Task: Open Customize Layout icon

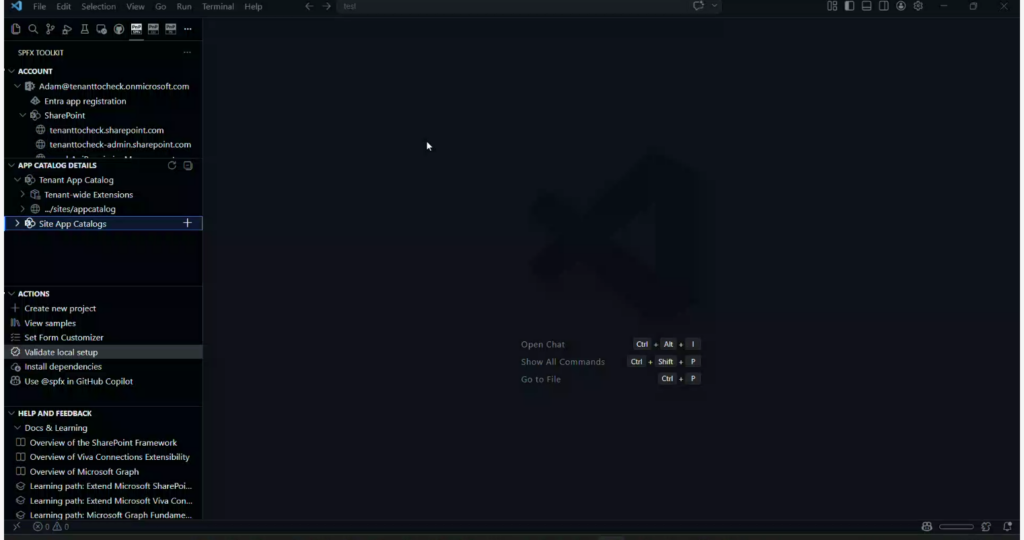Action: (832, 6)
